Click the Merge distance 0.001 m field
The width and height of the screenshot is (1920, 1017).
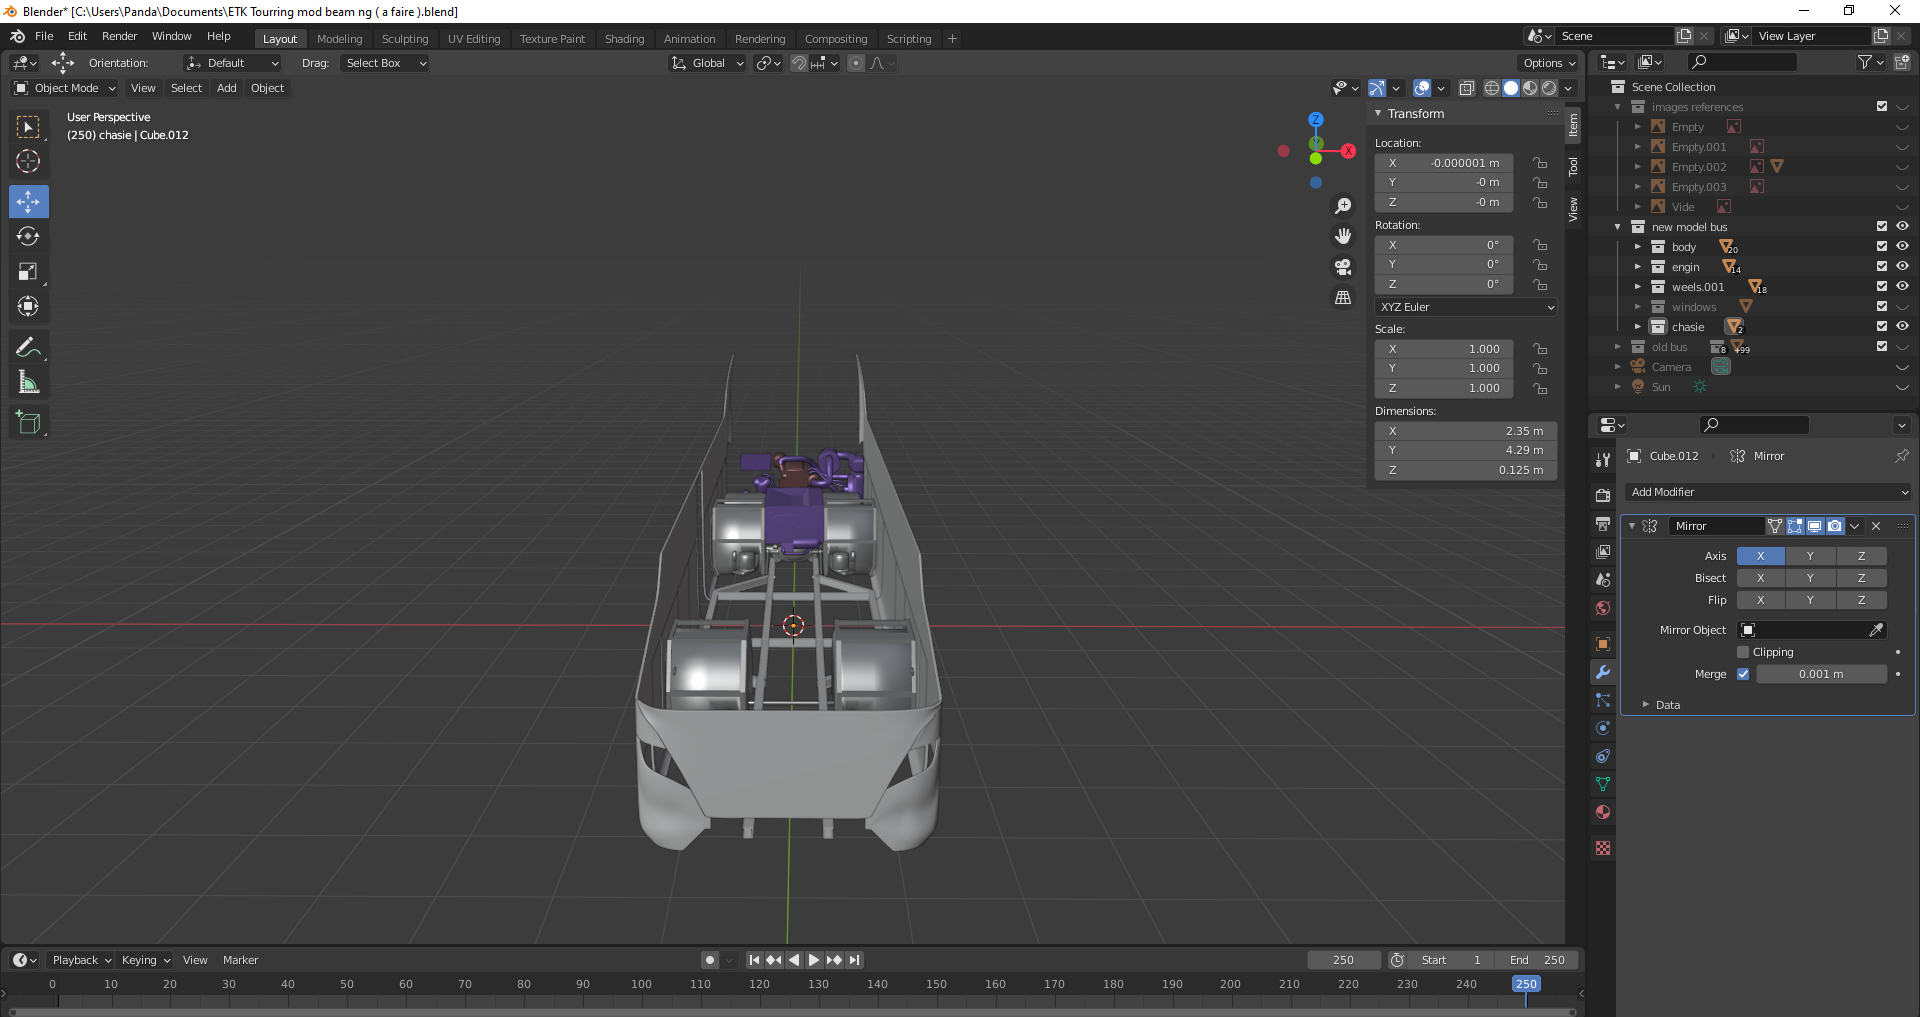click(x=1821, y=674)
